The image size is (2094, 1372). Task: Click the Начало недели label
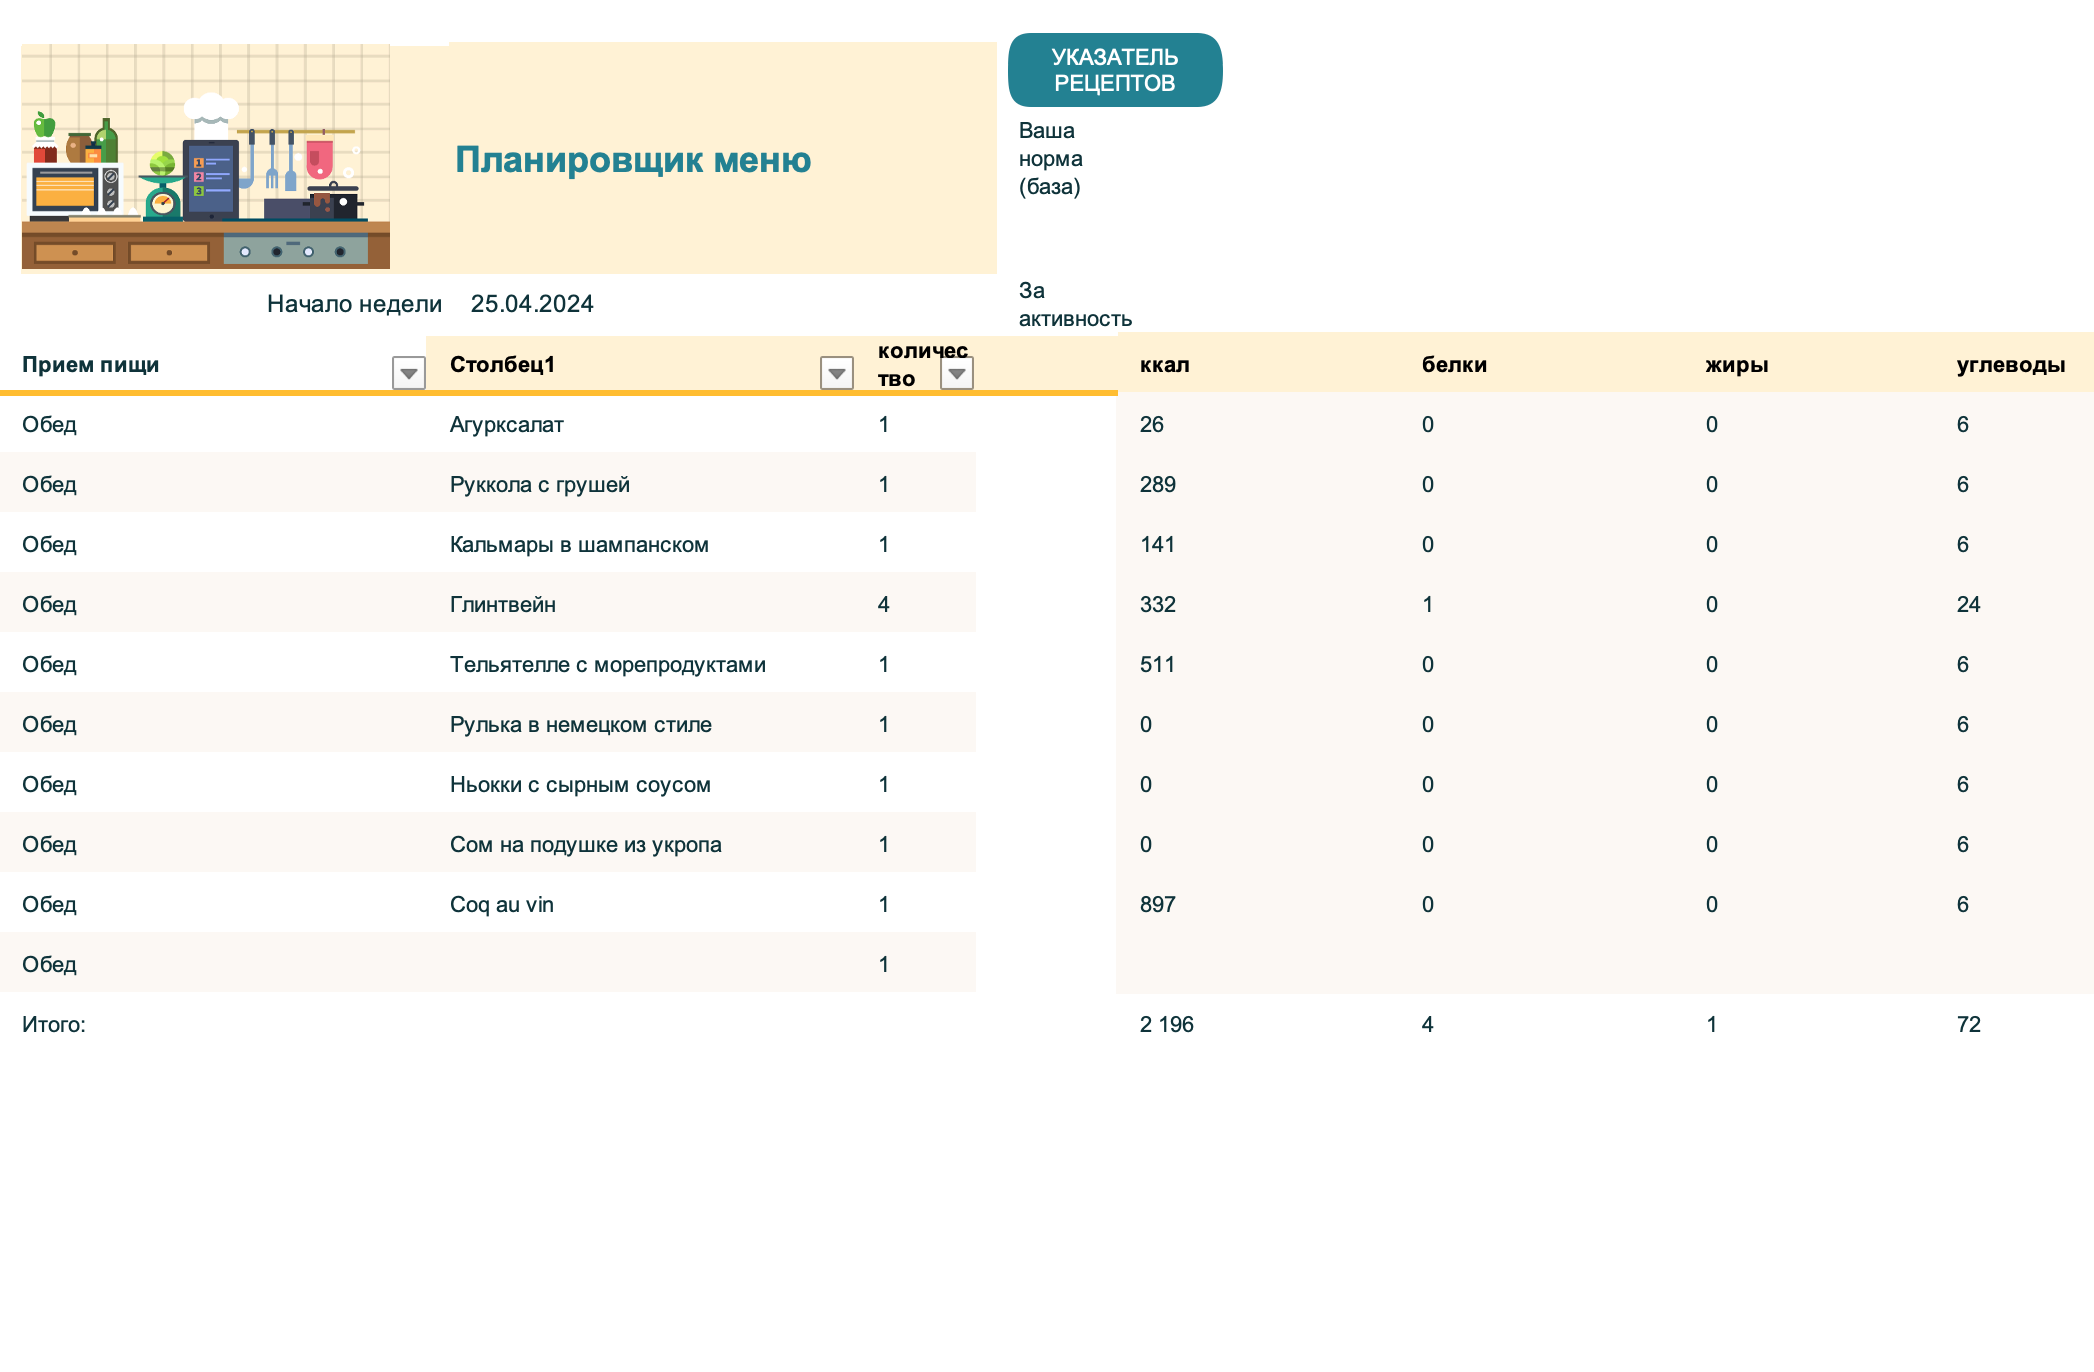click(354, 304)
